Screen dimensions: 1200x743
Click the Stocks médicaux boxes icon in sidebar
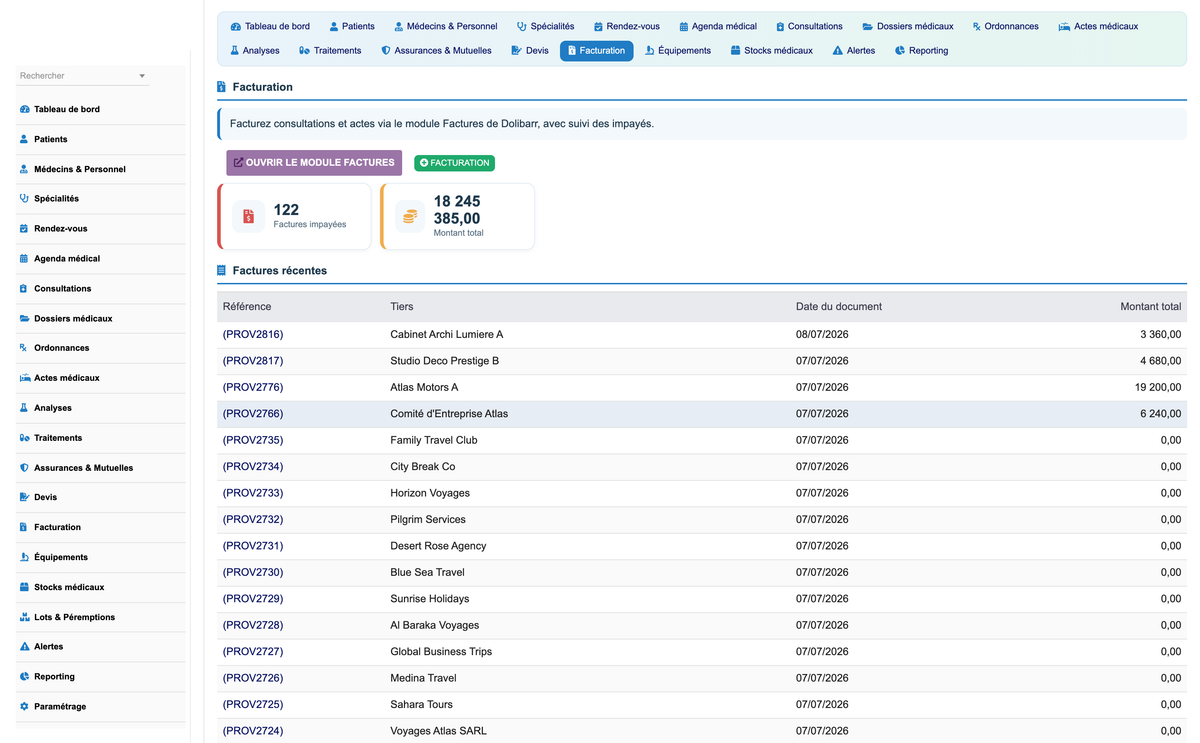pyautogui.click(x=24, y=587)
